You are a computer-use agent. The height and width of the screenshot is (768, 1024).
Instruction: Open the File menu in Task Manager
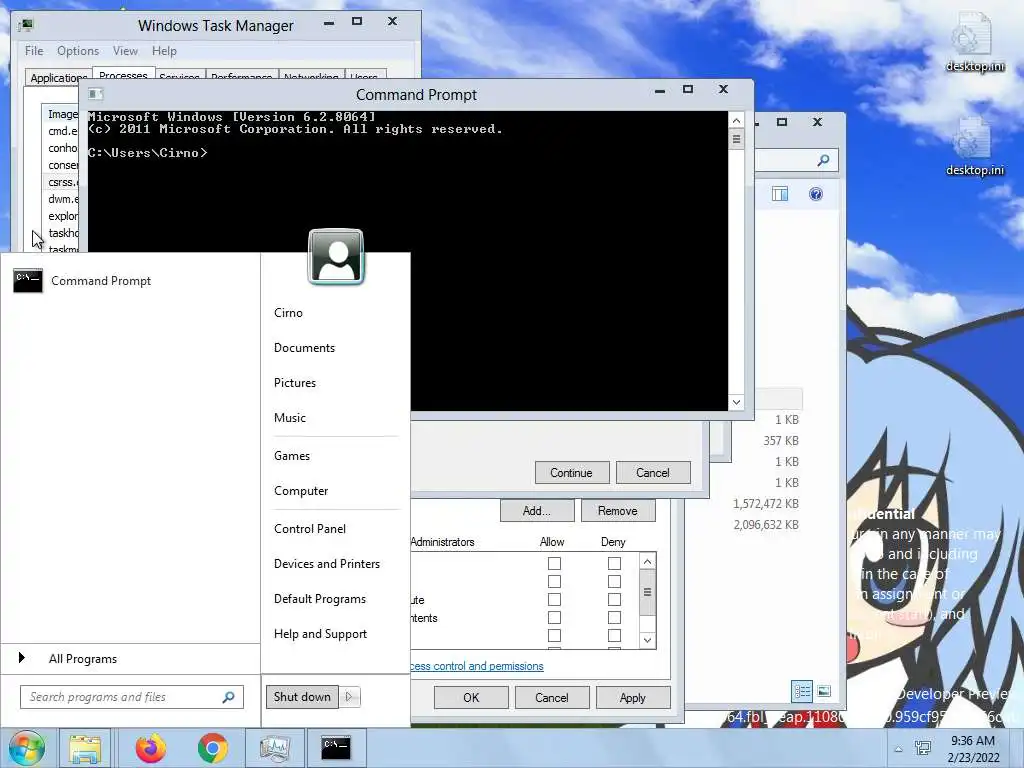point(34,51)
